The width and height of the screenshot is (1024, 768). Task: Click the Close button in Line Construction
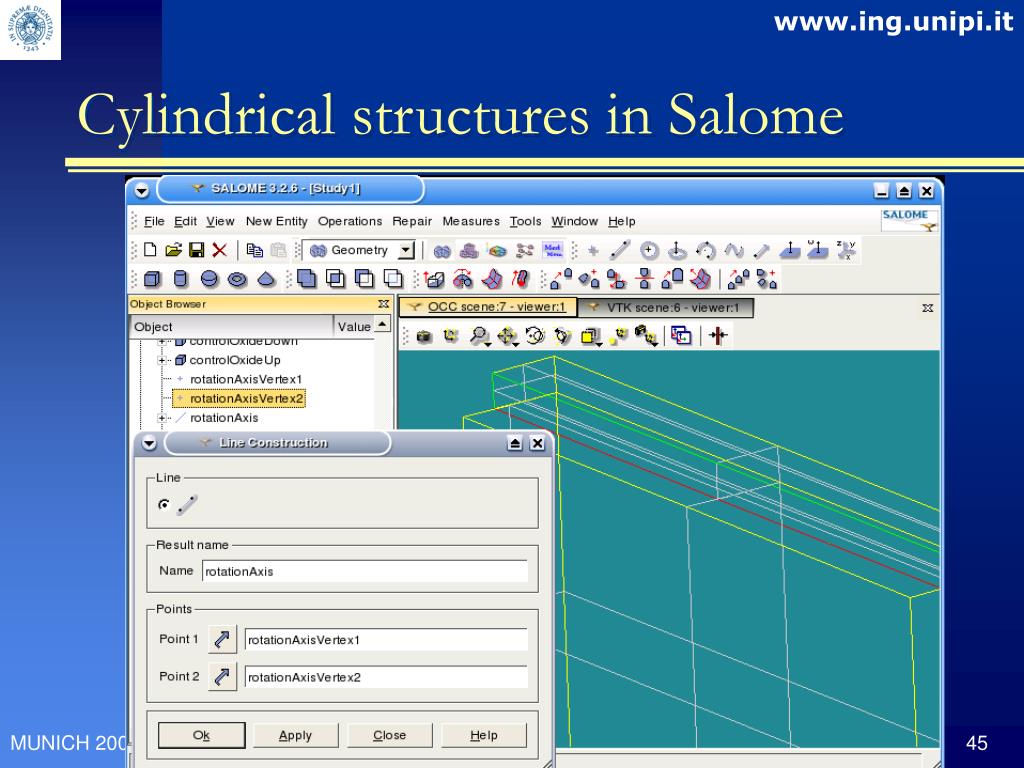pyautogui.click(x=390, y=735)
